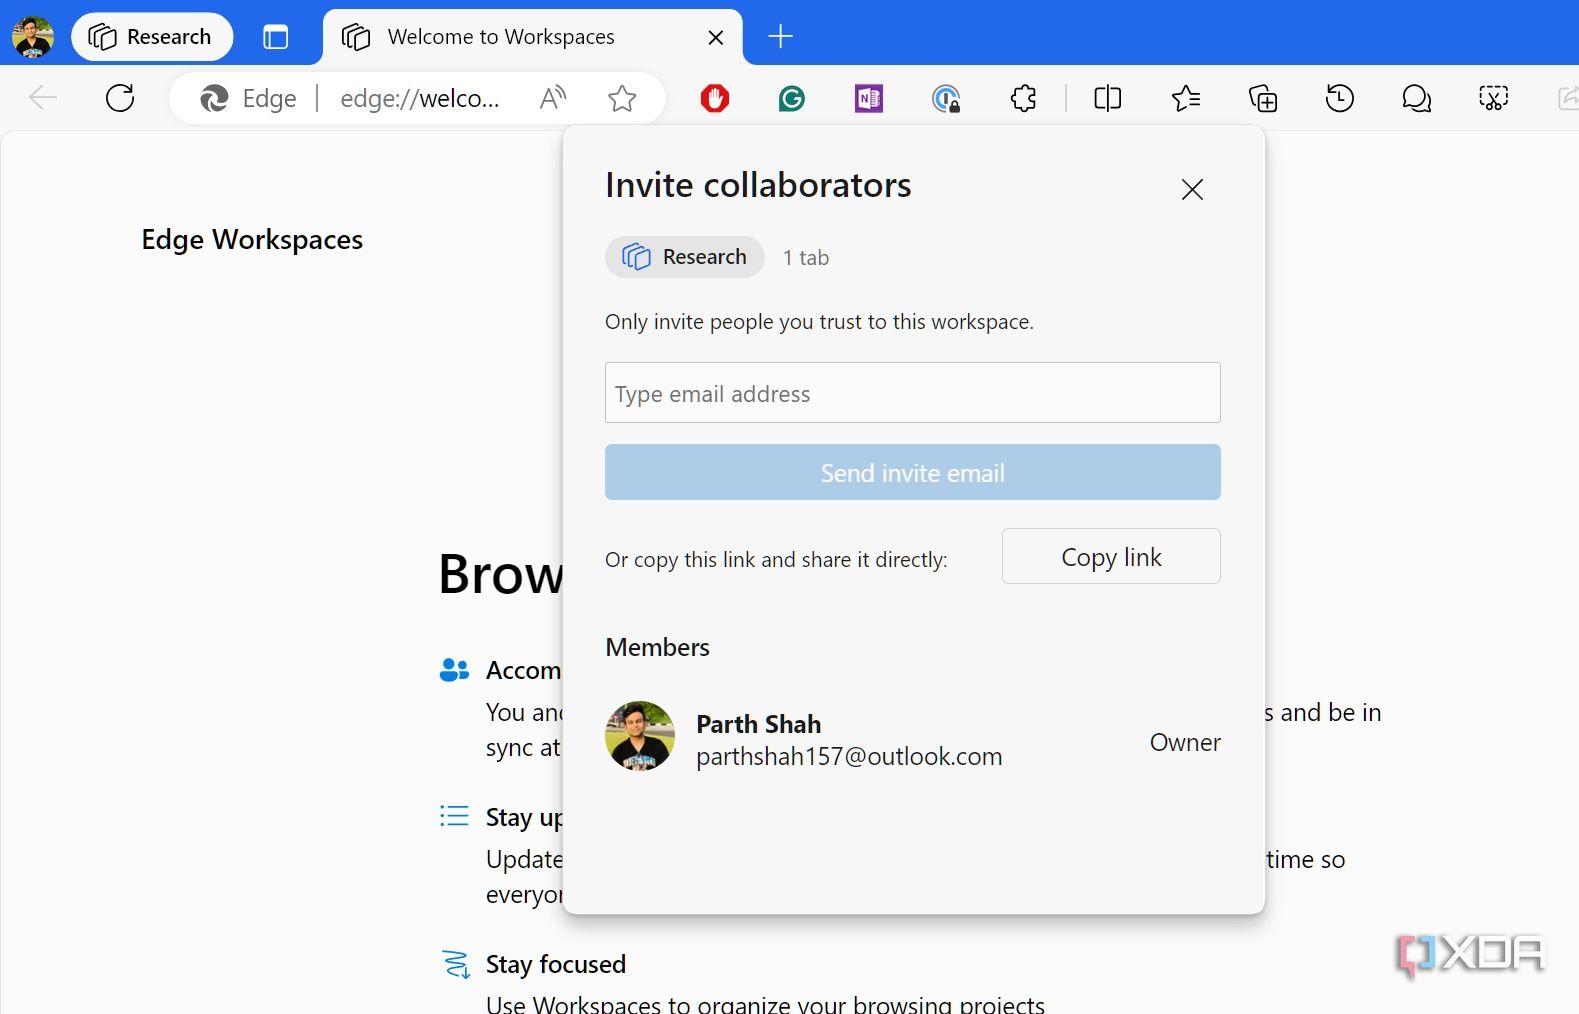
Task: Click the Research workspace chip in dialog
Action: coord(685,257)
